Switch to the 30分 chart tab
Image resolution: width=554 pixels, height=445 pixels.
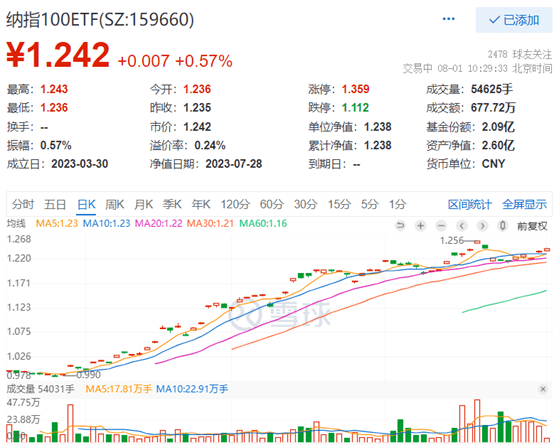click(306, 204)
